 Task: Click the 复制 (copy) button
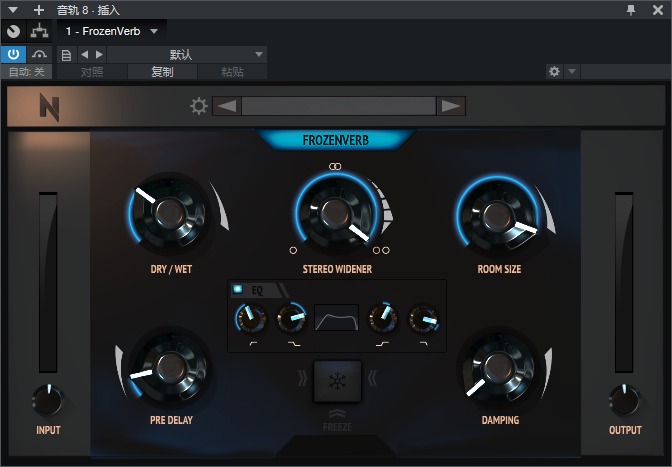coord(162,72)
